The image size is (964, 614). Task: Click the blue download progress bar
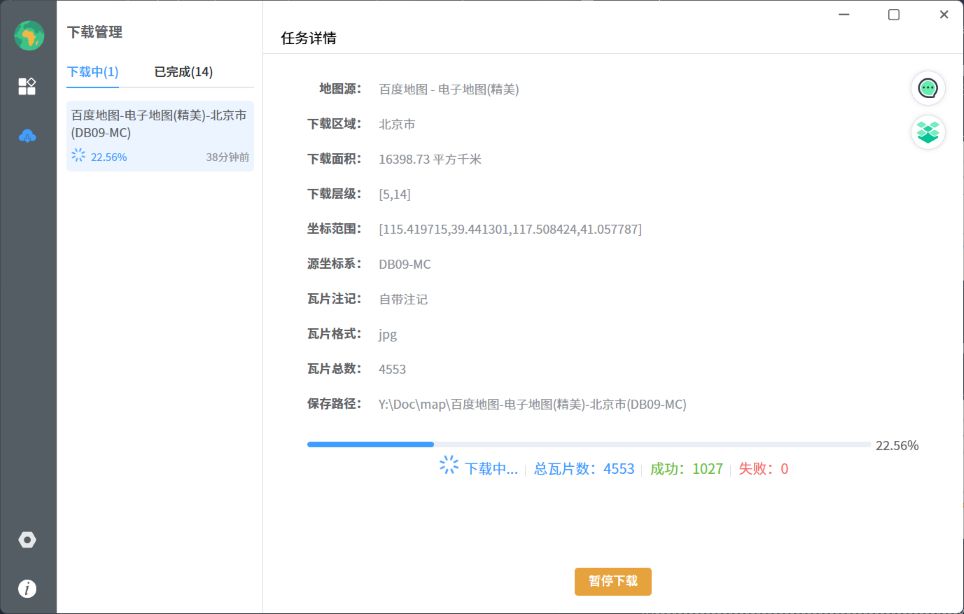[x=371, y=444]
